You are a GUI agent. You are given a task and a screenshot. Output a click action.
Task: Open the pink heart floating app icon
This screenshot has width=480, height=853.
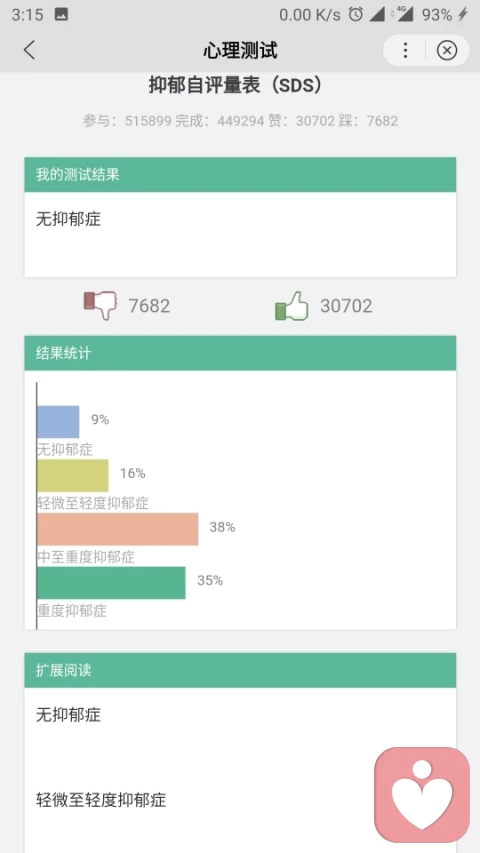pyautogui.click(x=422, y=795)
